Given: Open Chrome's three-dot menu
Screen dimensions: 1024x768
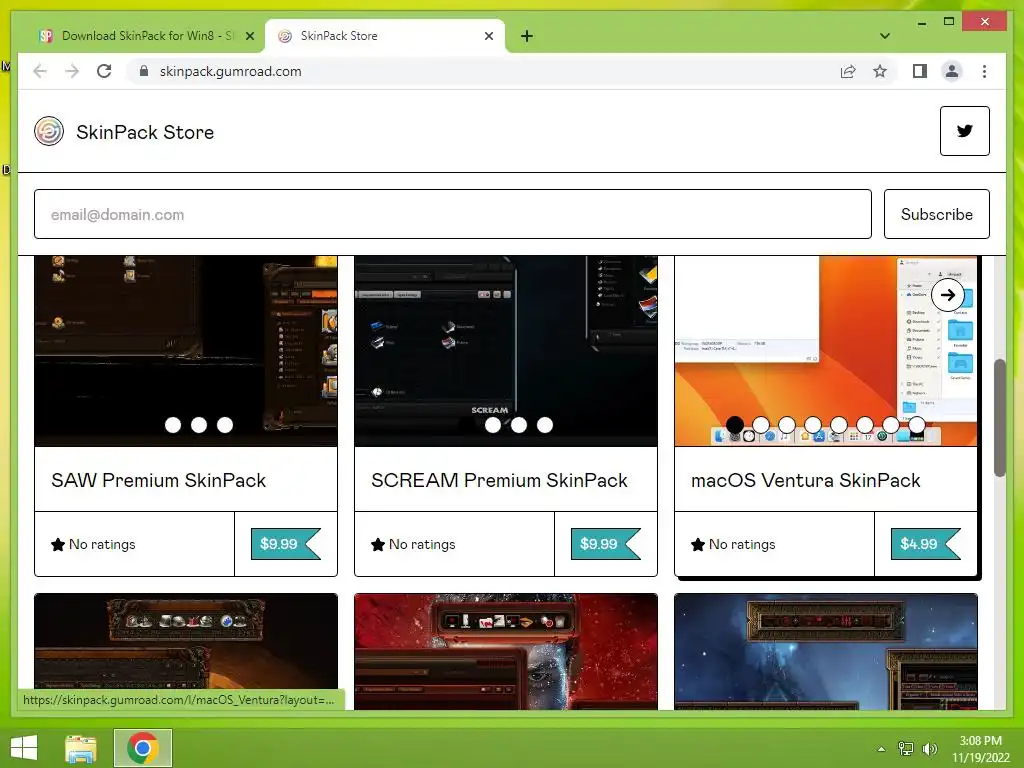Looking at the screenshot, I should click(984, 71).
